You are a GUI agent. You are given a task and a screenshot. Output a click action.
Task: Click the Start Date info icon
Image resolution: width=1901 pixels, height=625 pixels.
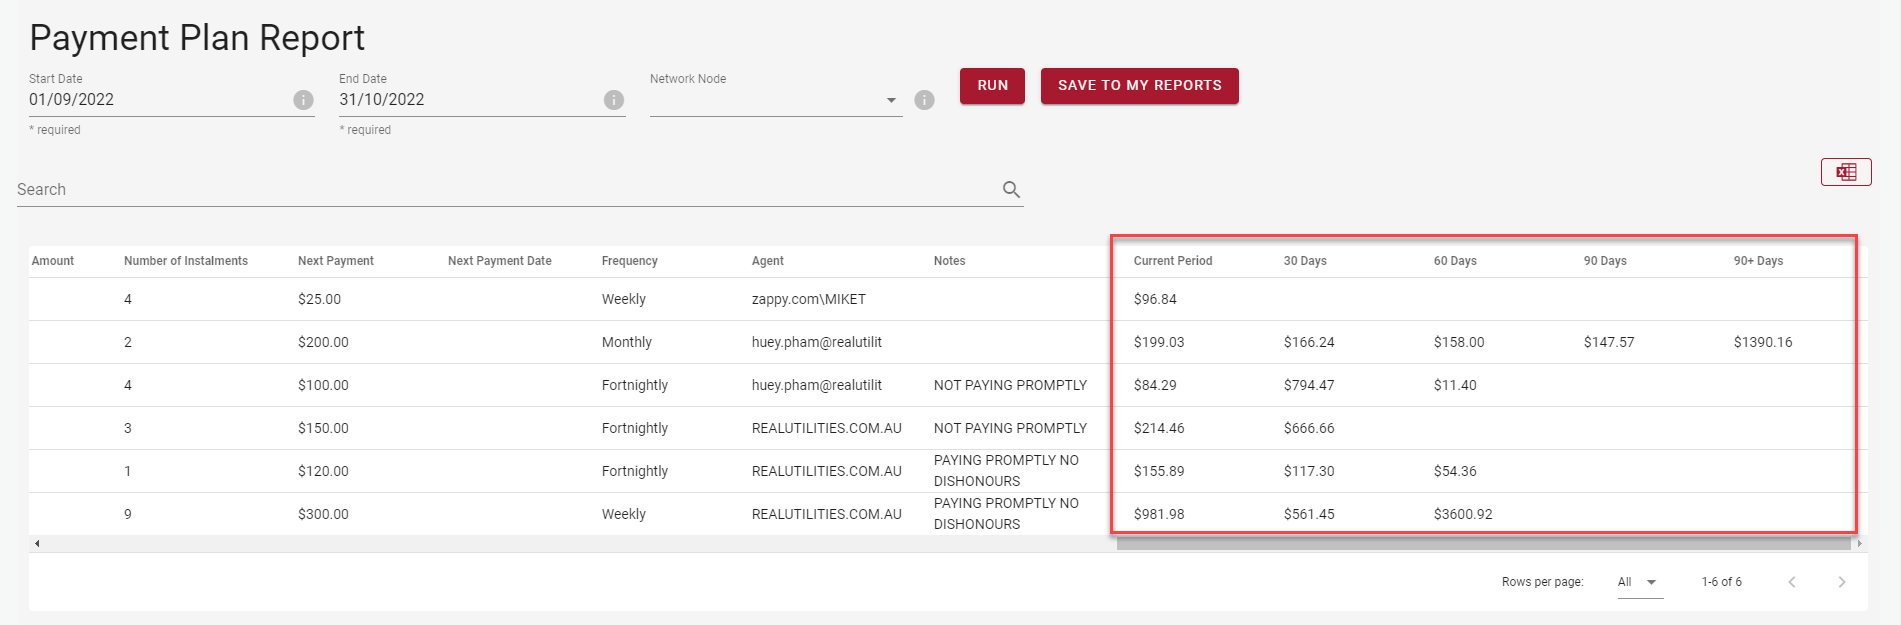(x=303, y=100)
